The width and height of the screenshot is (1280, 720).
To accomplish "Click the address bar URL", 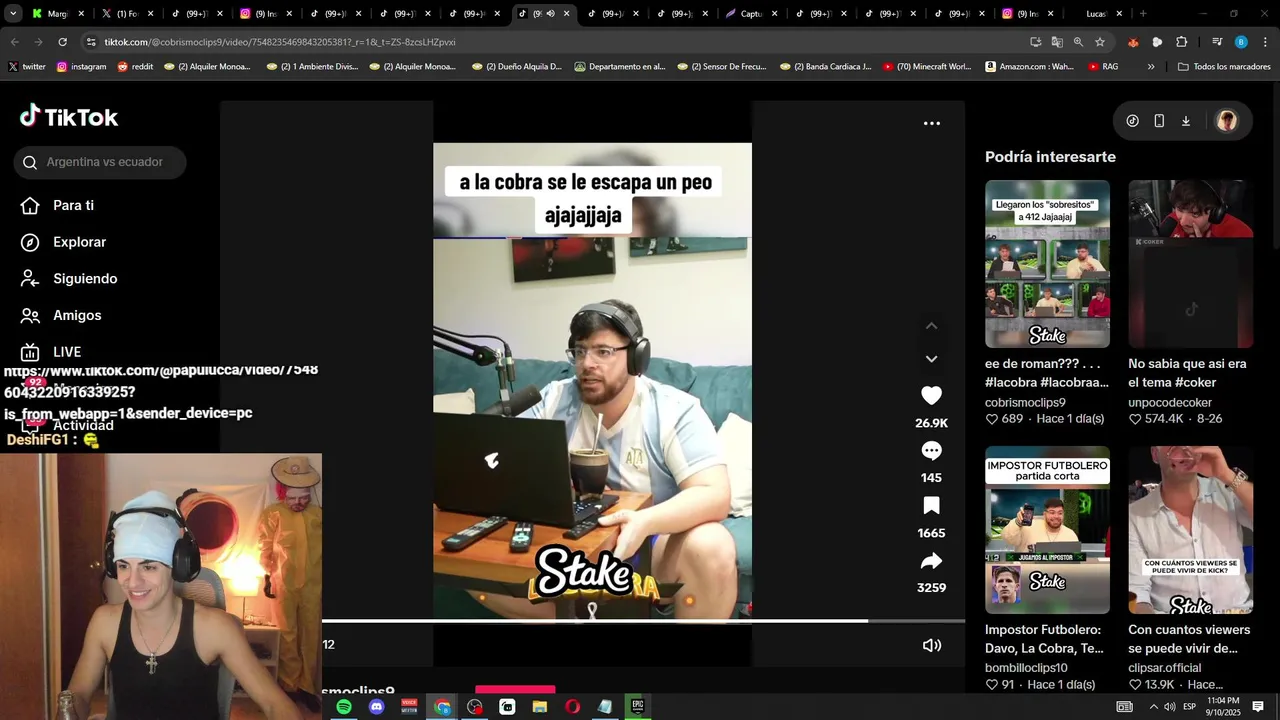I will click(x=280, y=42).
